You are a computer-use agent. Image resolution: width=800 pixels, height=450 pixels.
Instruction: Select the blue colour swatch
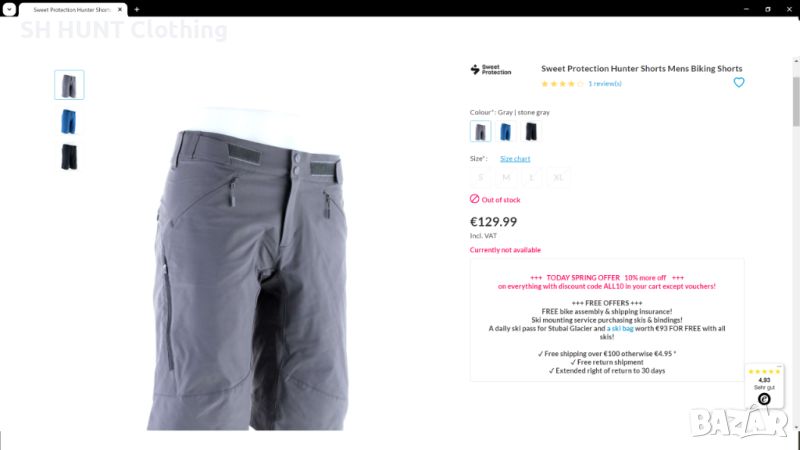(x=505, y=131)
